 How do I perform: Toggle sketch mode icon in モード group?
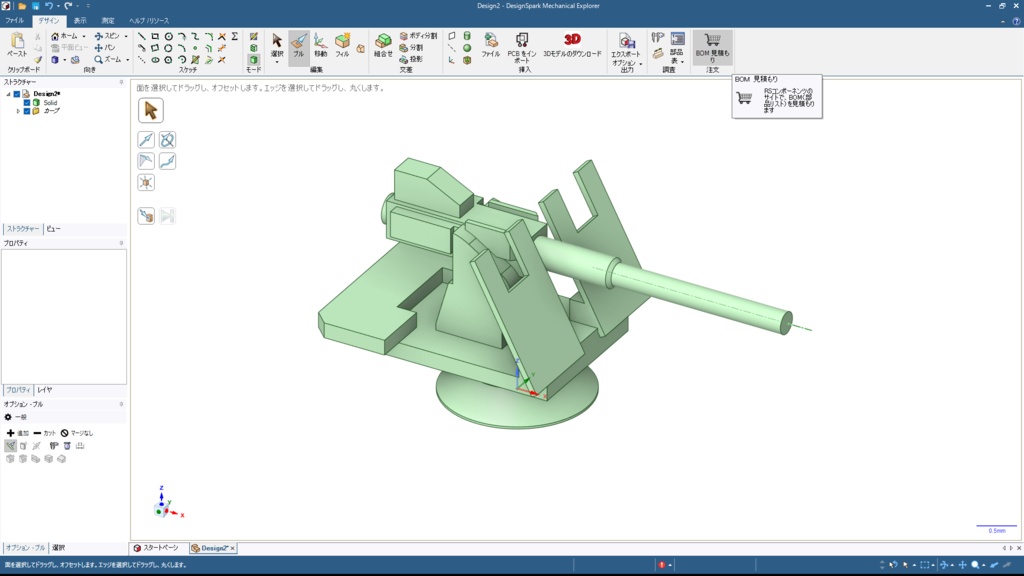click(253, 37)
